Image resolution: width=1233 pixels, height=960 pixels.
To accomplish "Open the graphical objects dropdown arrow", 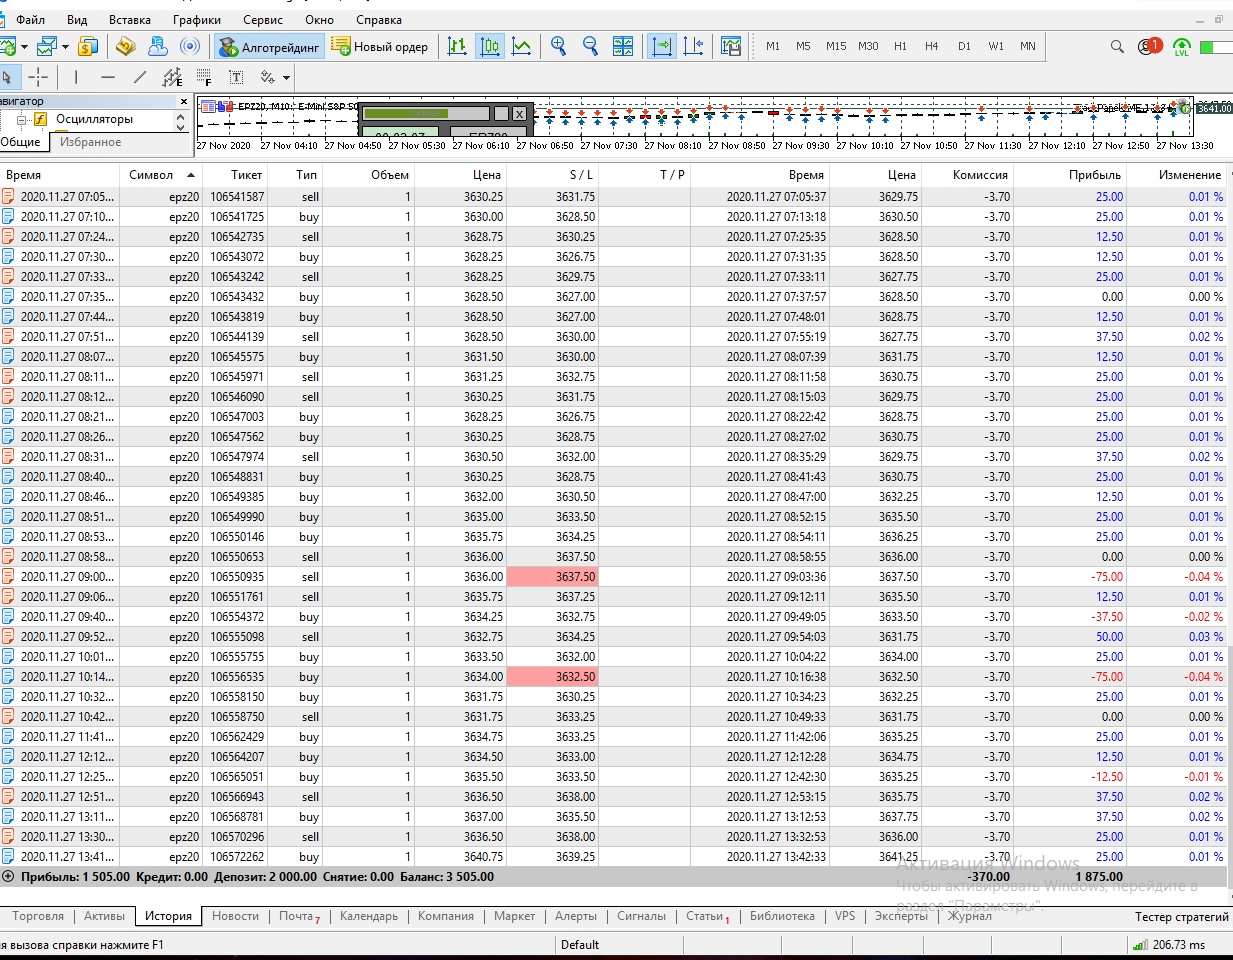I will click(x=286, y=78).
